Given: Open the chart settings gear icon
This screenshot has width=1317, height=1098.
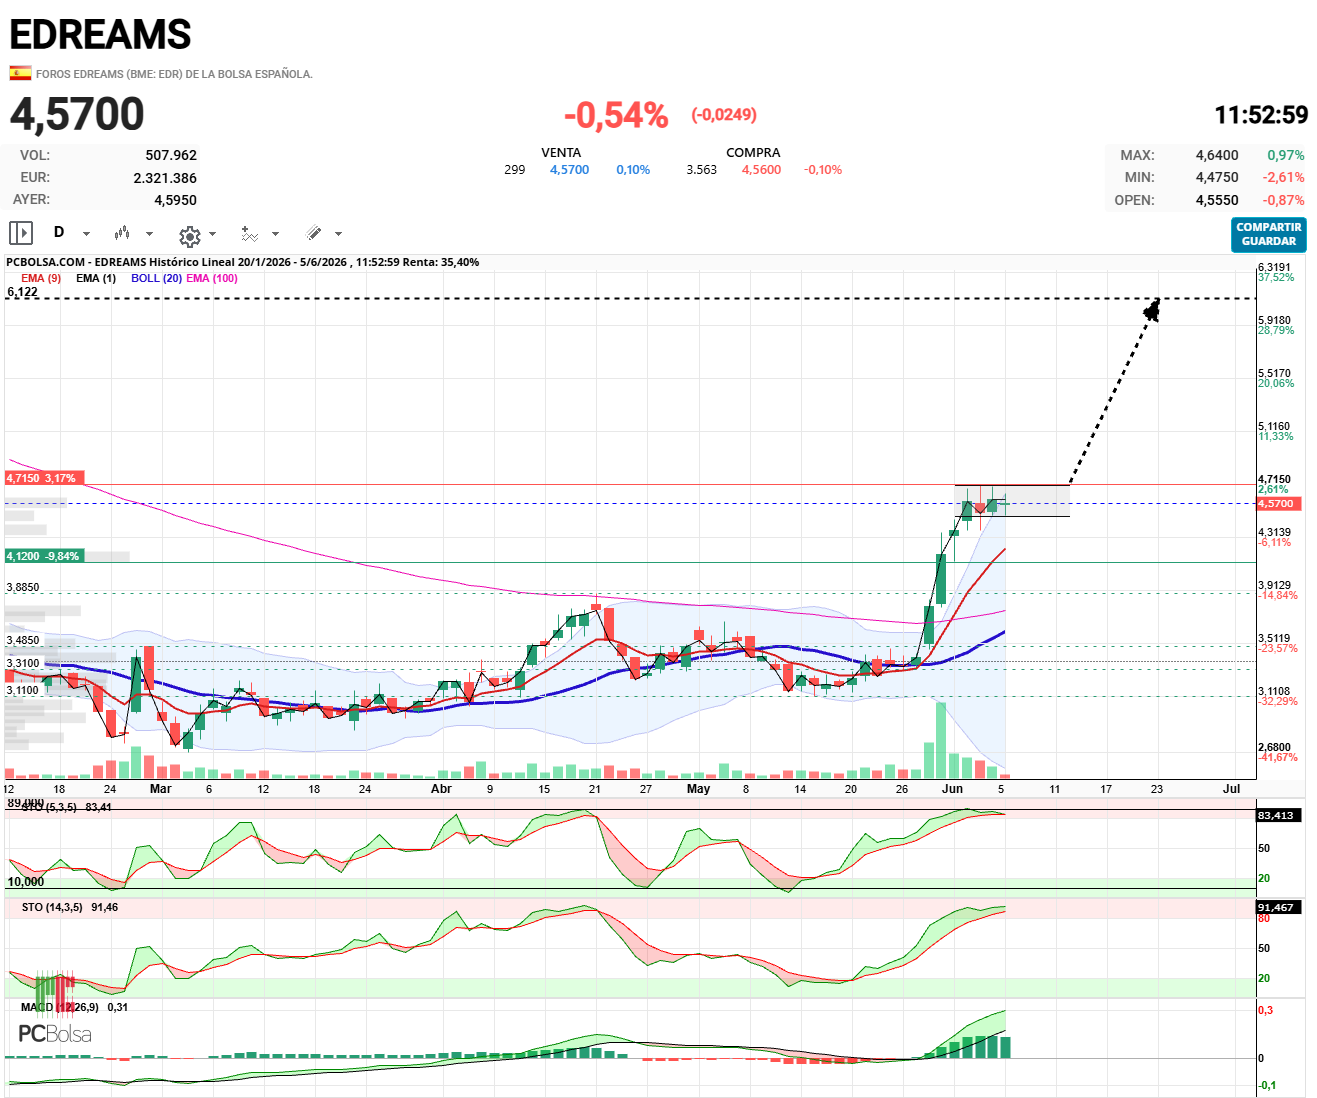Looking at the screenshot, I should pos(189,236).
